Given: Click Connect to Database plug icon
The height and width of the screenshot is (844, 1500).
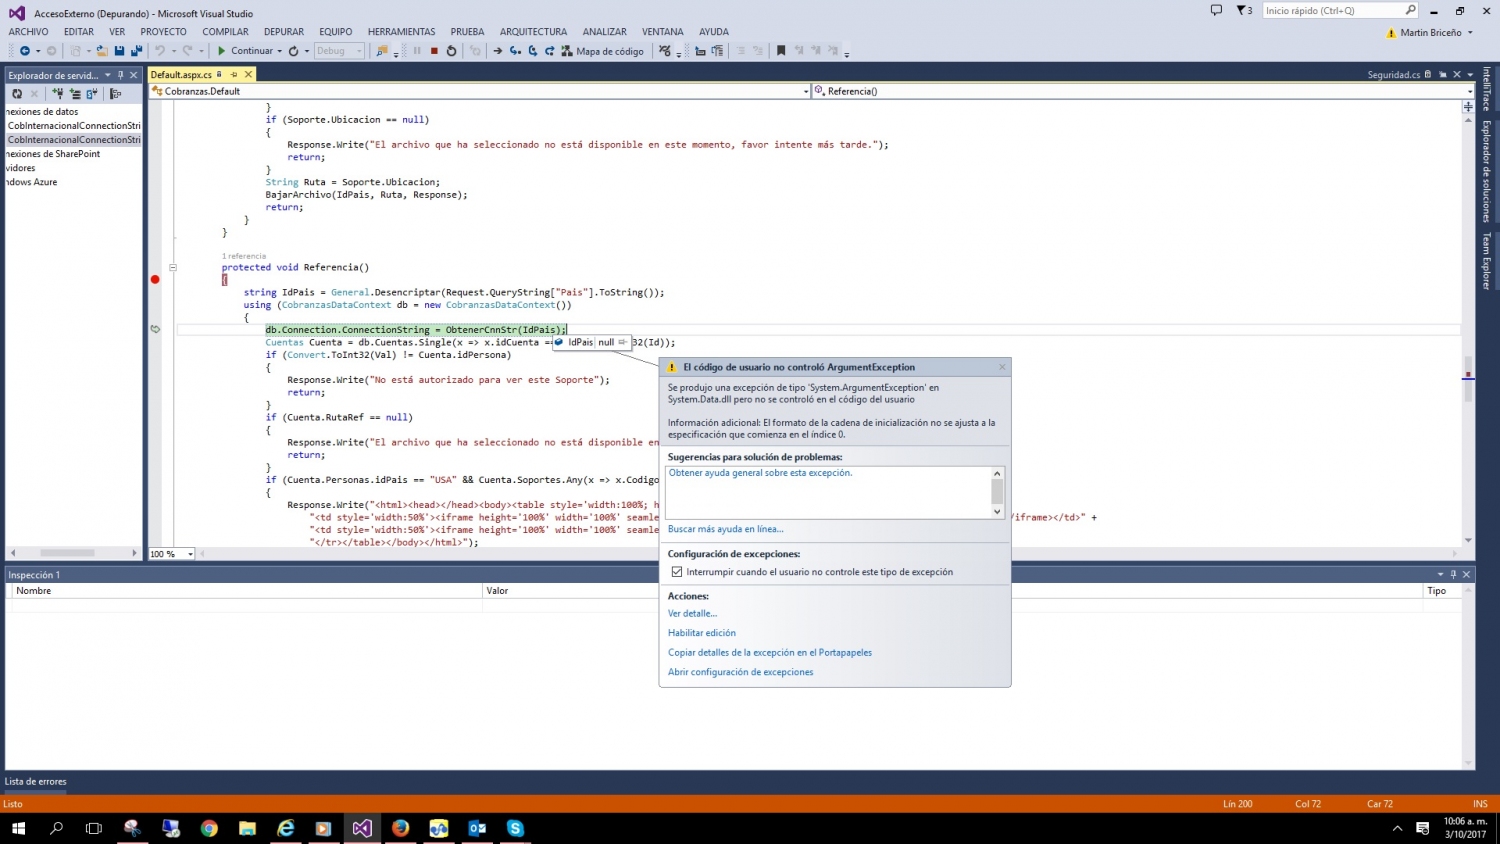Looking at the screenshot, I should [x=57, y=94].
